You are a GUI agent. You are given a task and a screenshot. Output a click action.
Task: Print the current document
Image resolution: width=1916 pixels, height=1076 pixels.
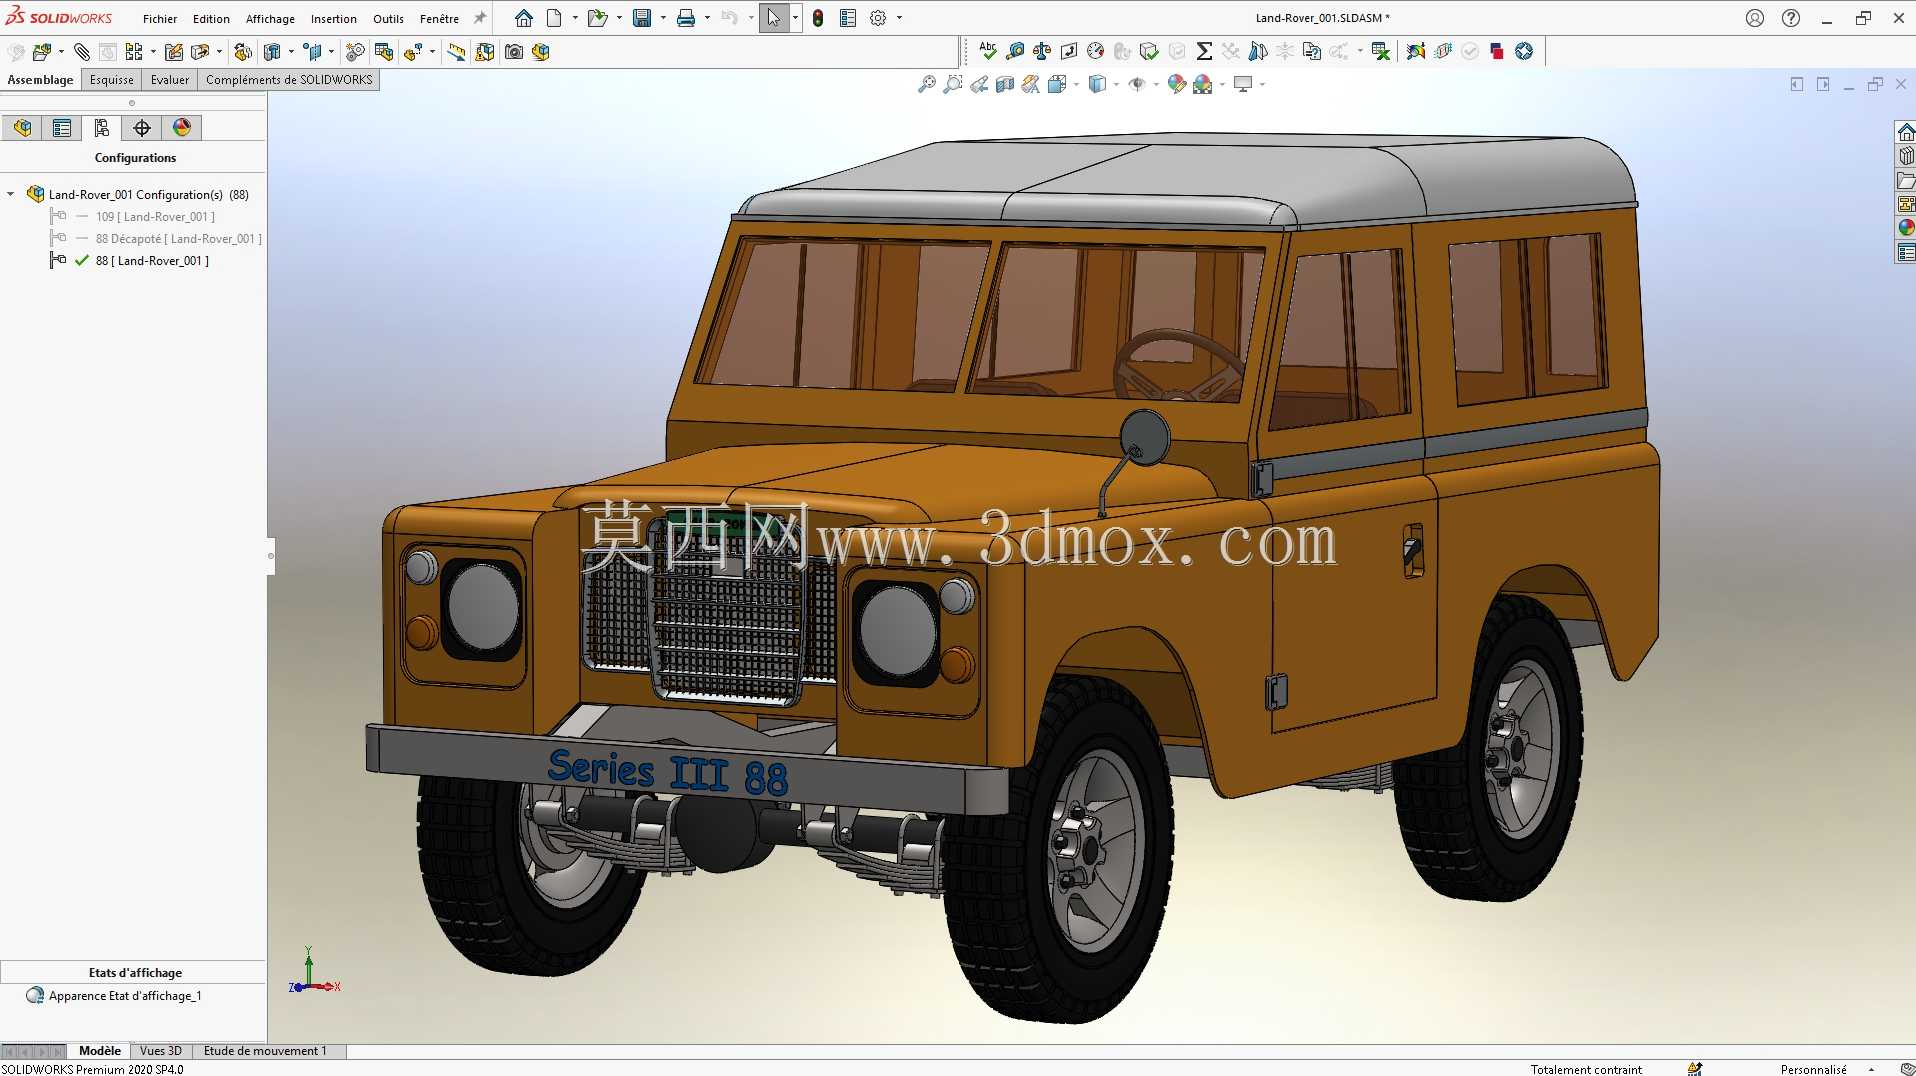686,18
